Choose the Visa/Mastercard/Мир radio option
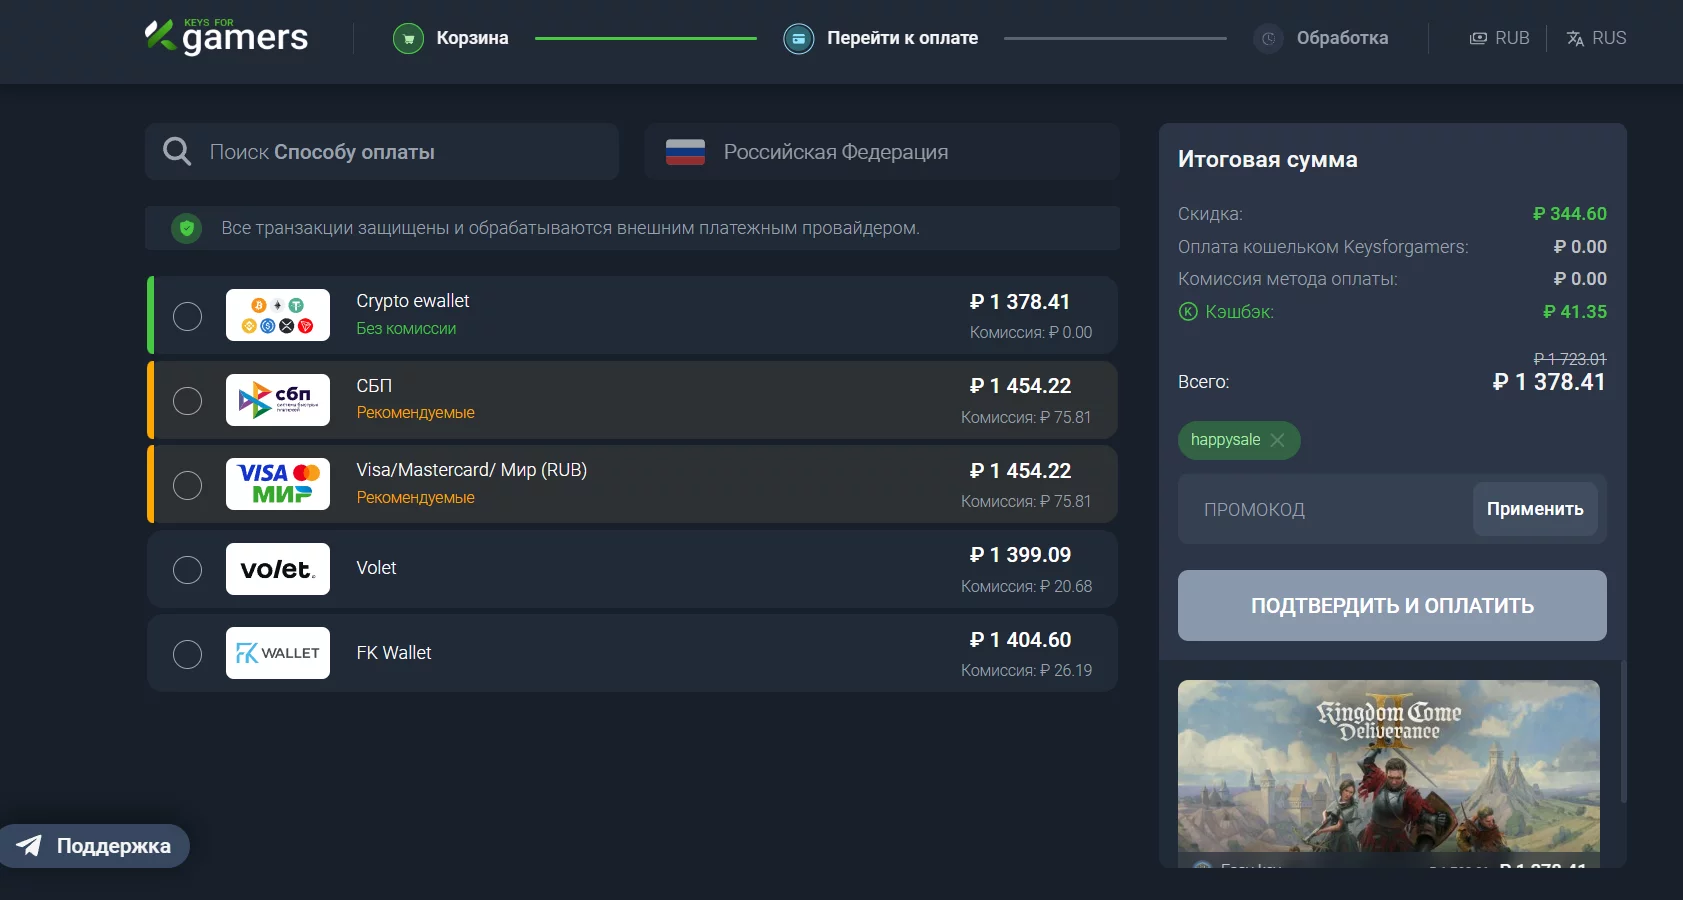Image resolution: width=1683 pixels, height=900 pixels. tap(187, 485)
